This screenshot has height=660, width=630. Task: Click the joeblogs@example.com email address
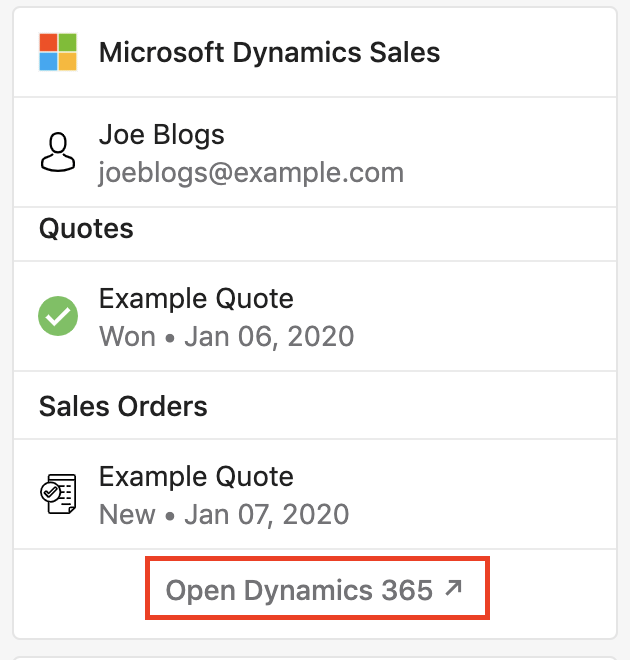pos(251,173)
